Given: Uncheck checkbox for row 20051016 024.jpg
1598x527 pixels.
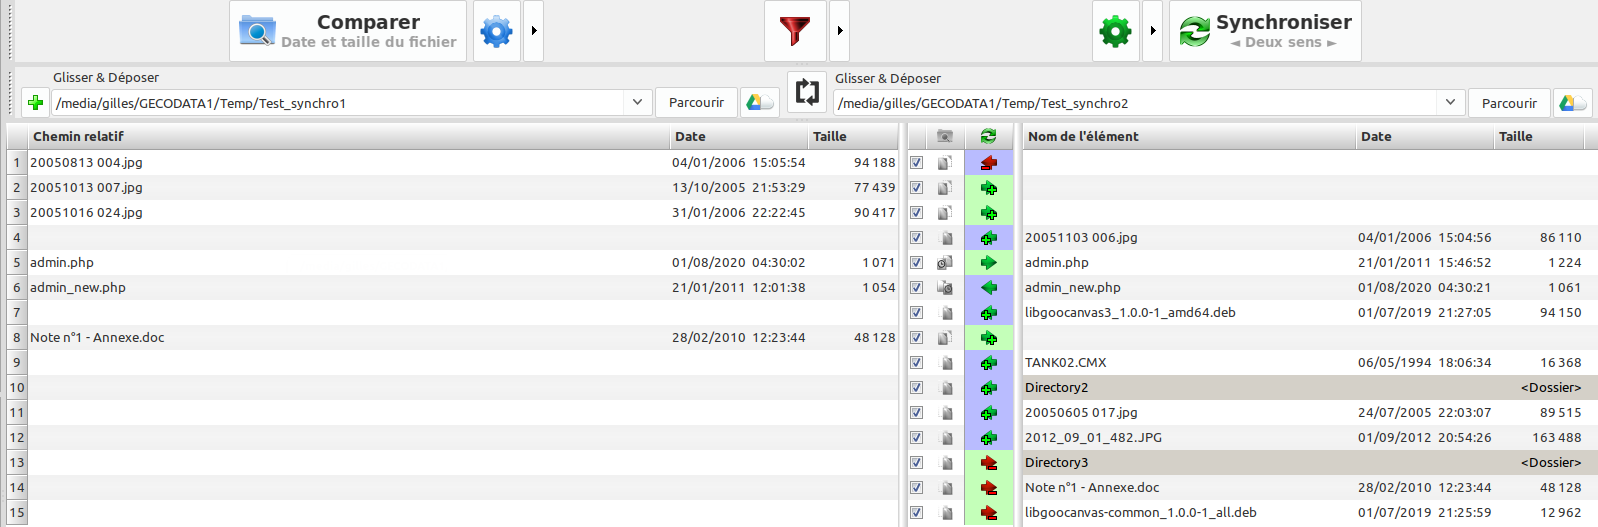Looking at the screenshot, I should click(916, 213).
